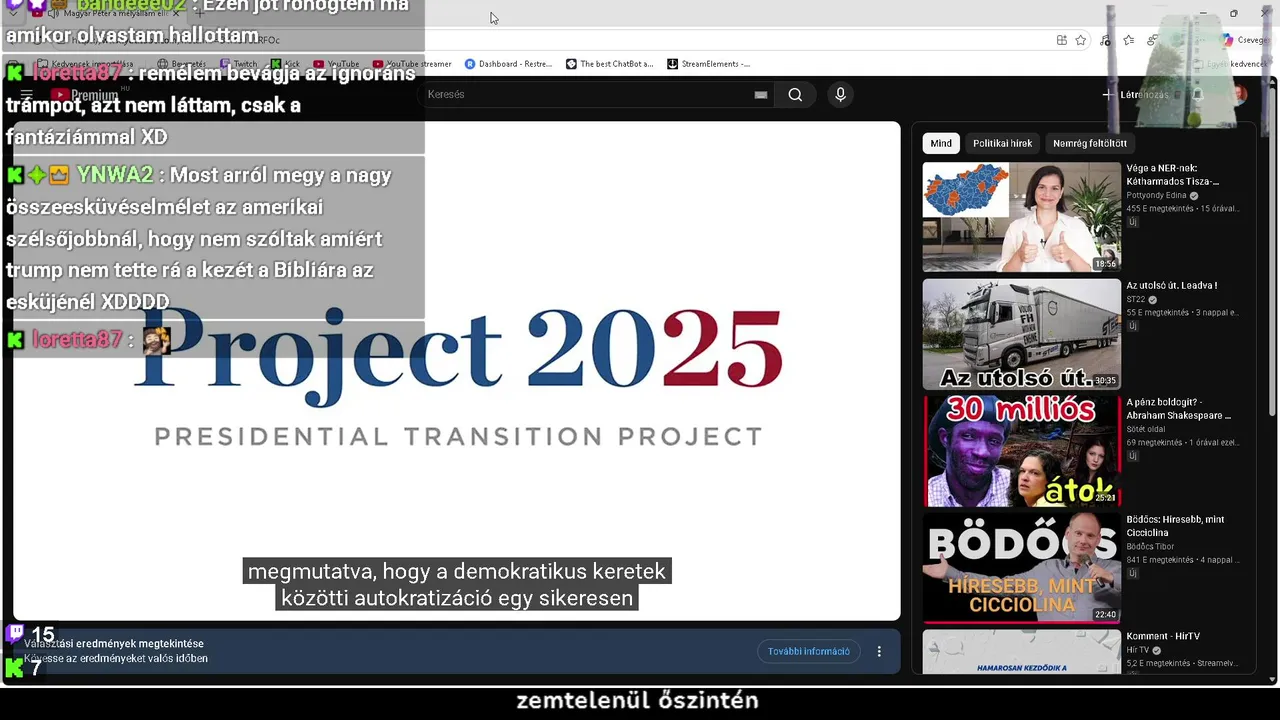Open Hír TV channel name
The height and width of the screenshot is (720, 1280).
click(x=1136, y=650)
